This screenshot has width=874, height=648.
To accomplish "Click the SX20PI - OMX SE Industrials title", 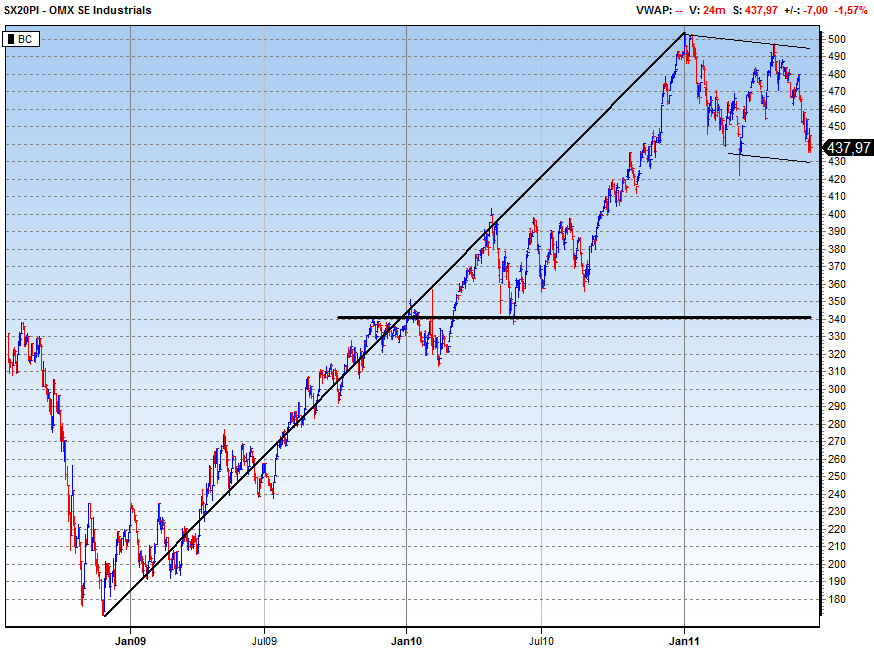I will point(78,10).
